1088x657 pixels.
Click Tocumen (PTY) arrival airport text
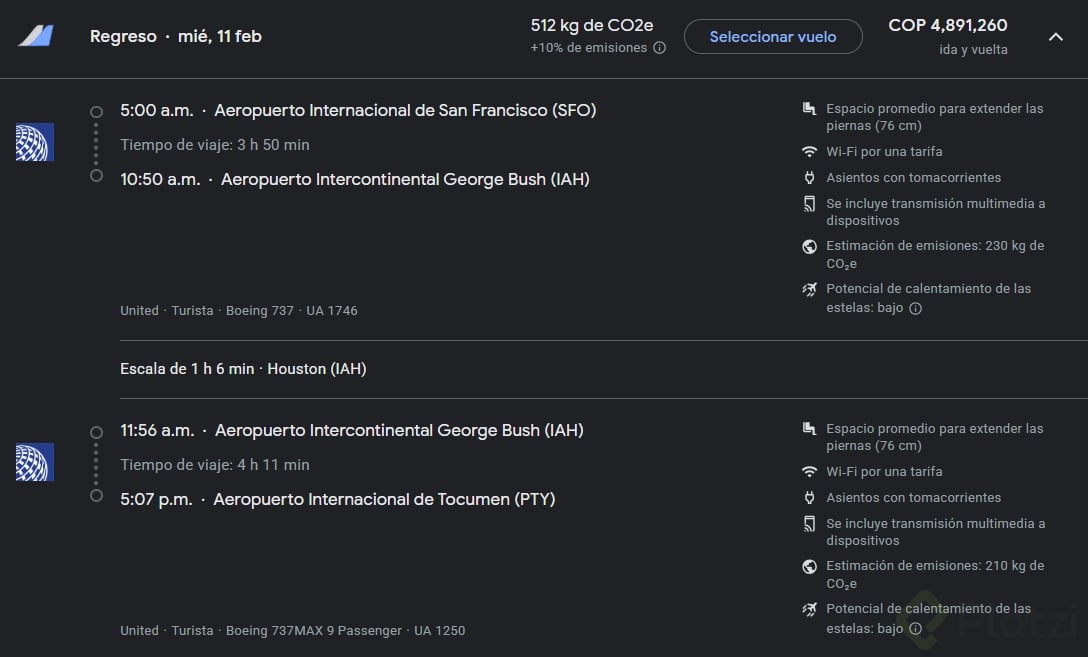click(x=384, y=499)
